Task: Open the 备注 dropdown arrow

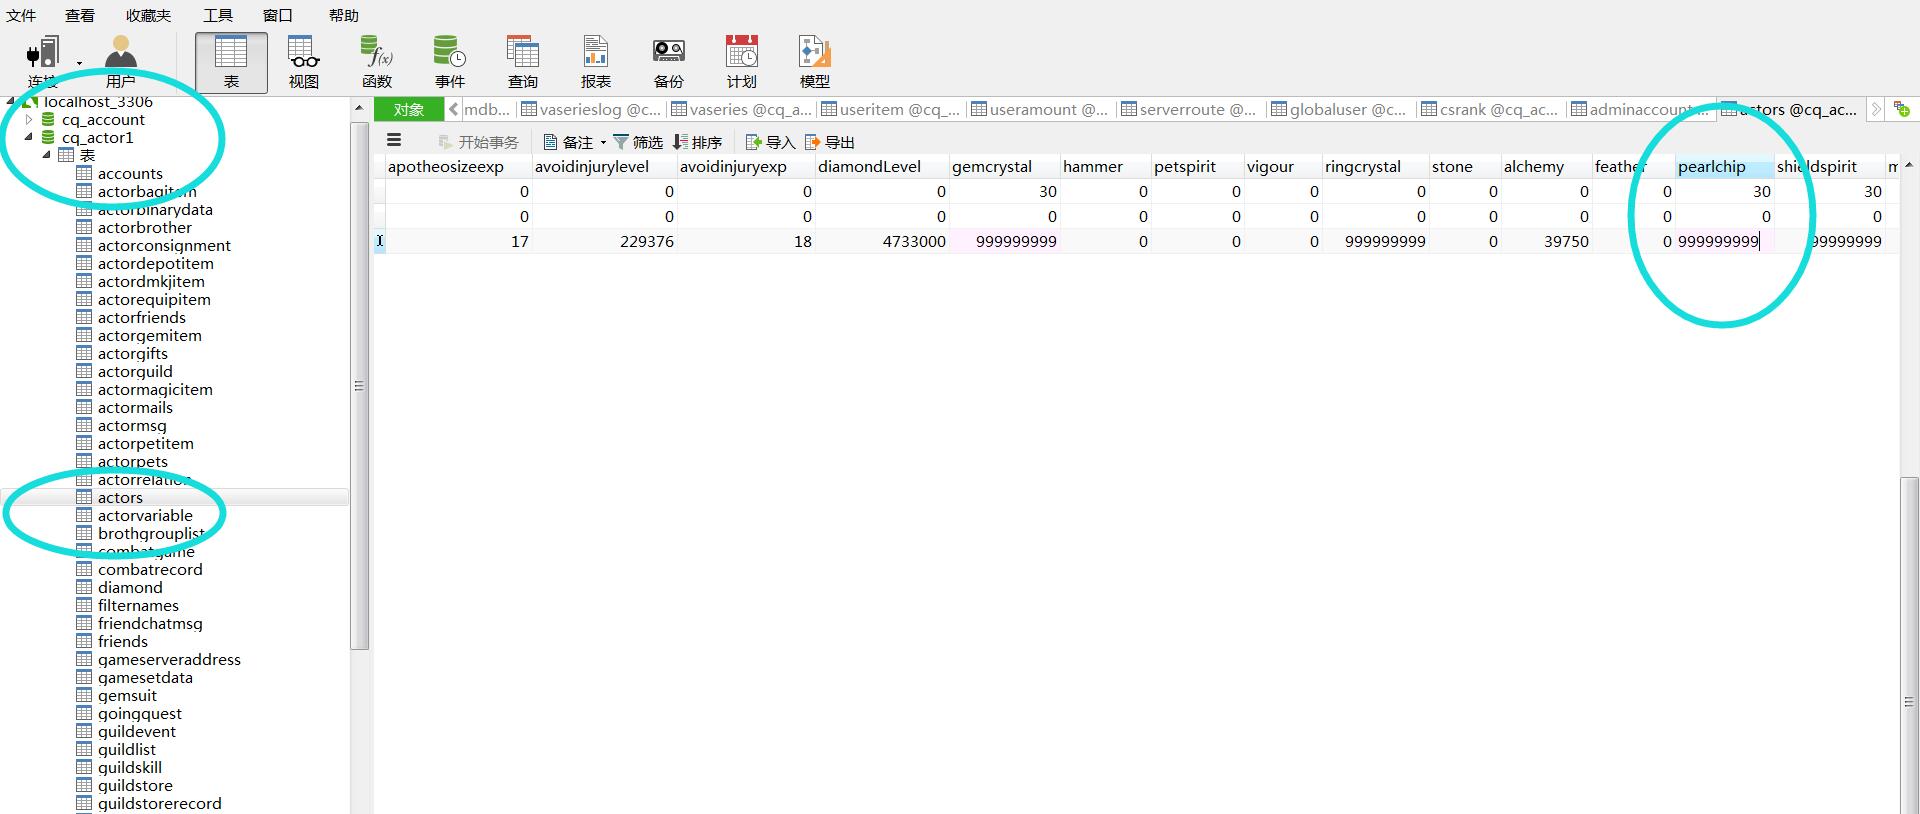Action: click(603, 143)
